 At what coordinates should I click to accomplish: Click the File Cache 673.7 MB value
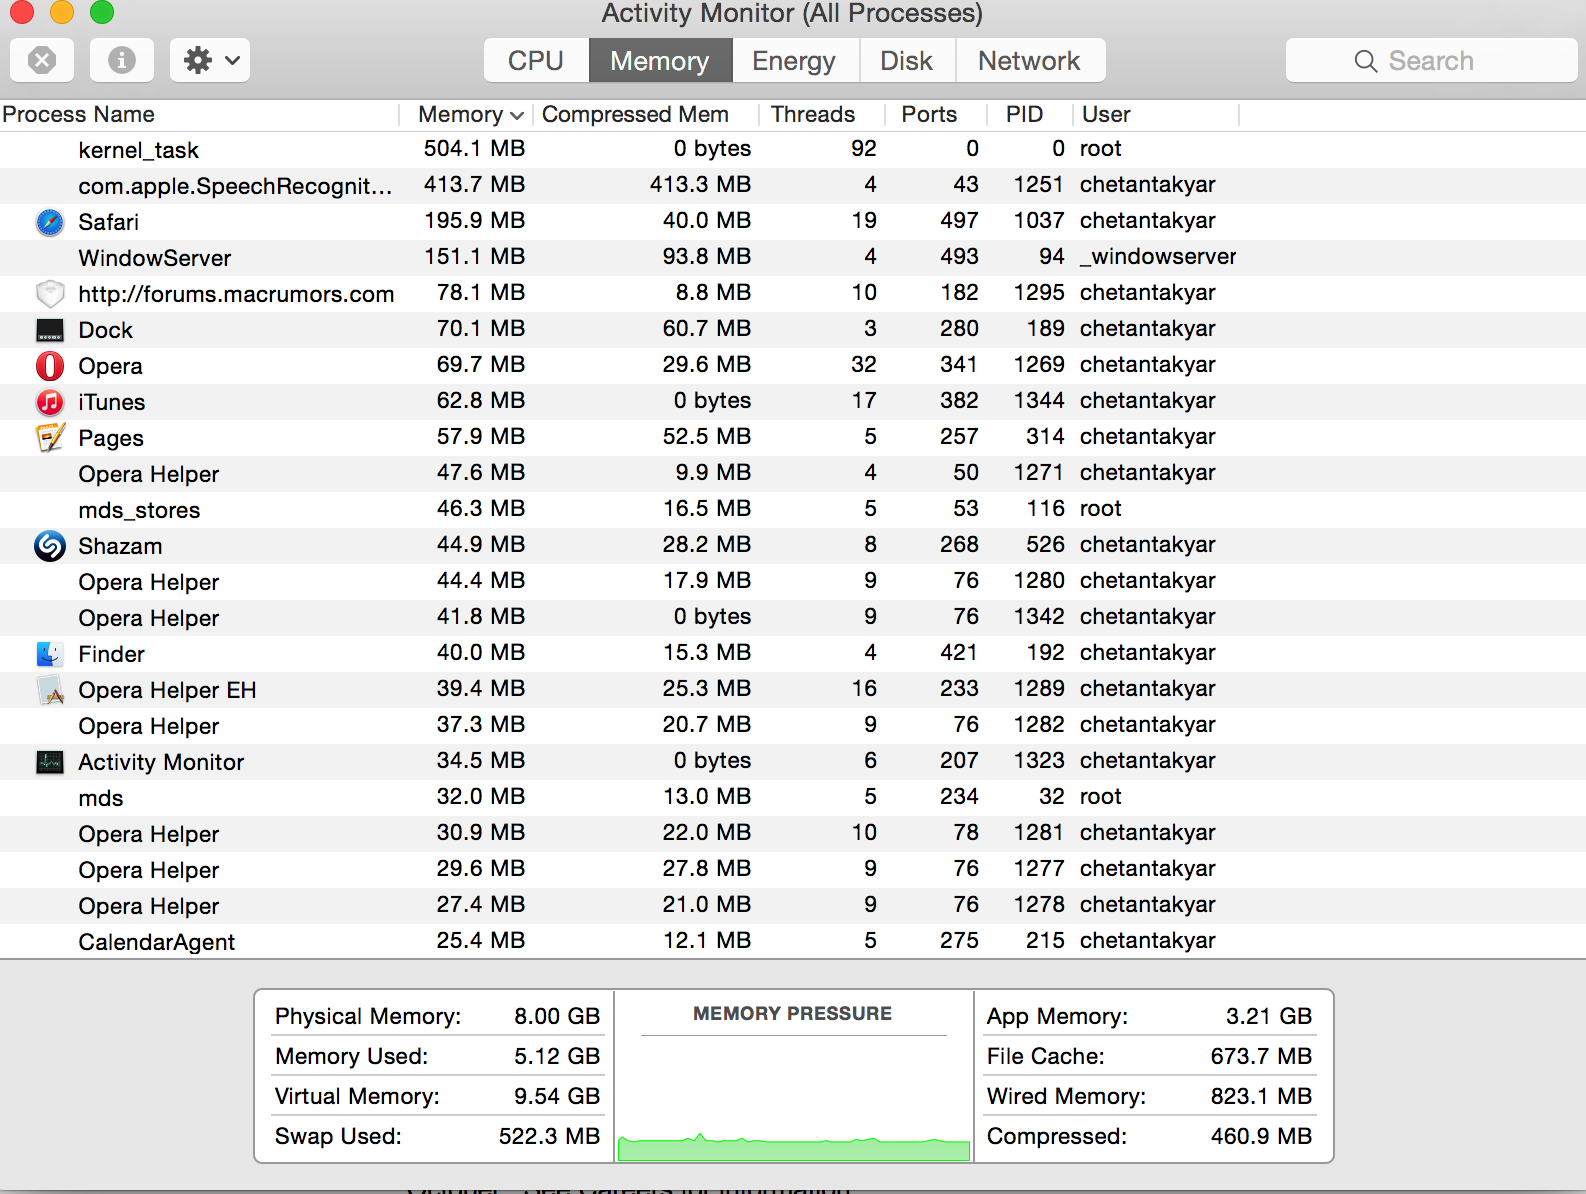click(x=1261, y=1056)
